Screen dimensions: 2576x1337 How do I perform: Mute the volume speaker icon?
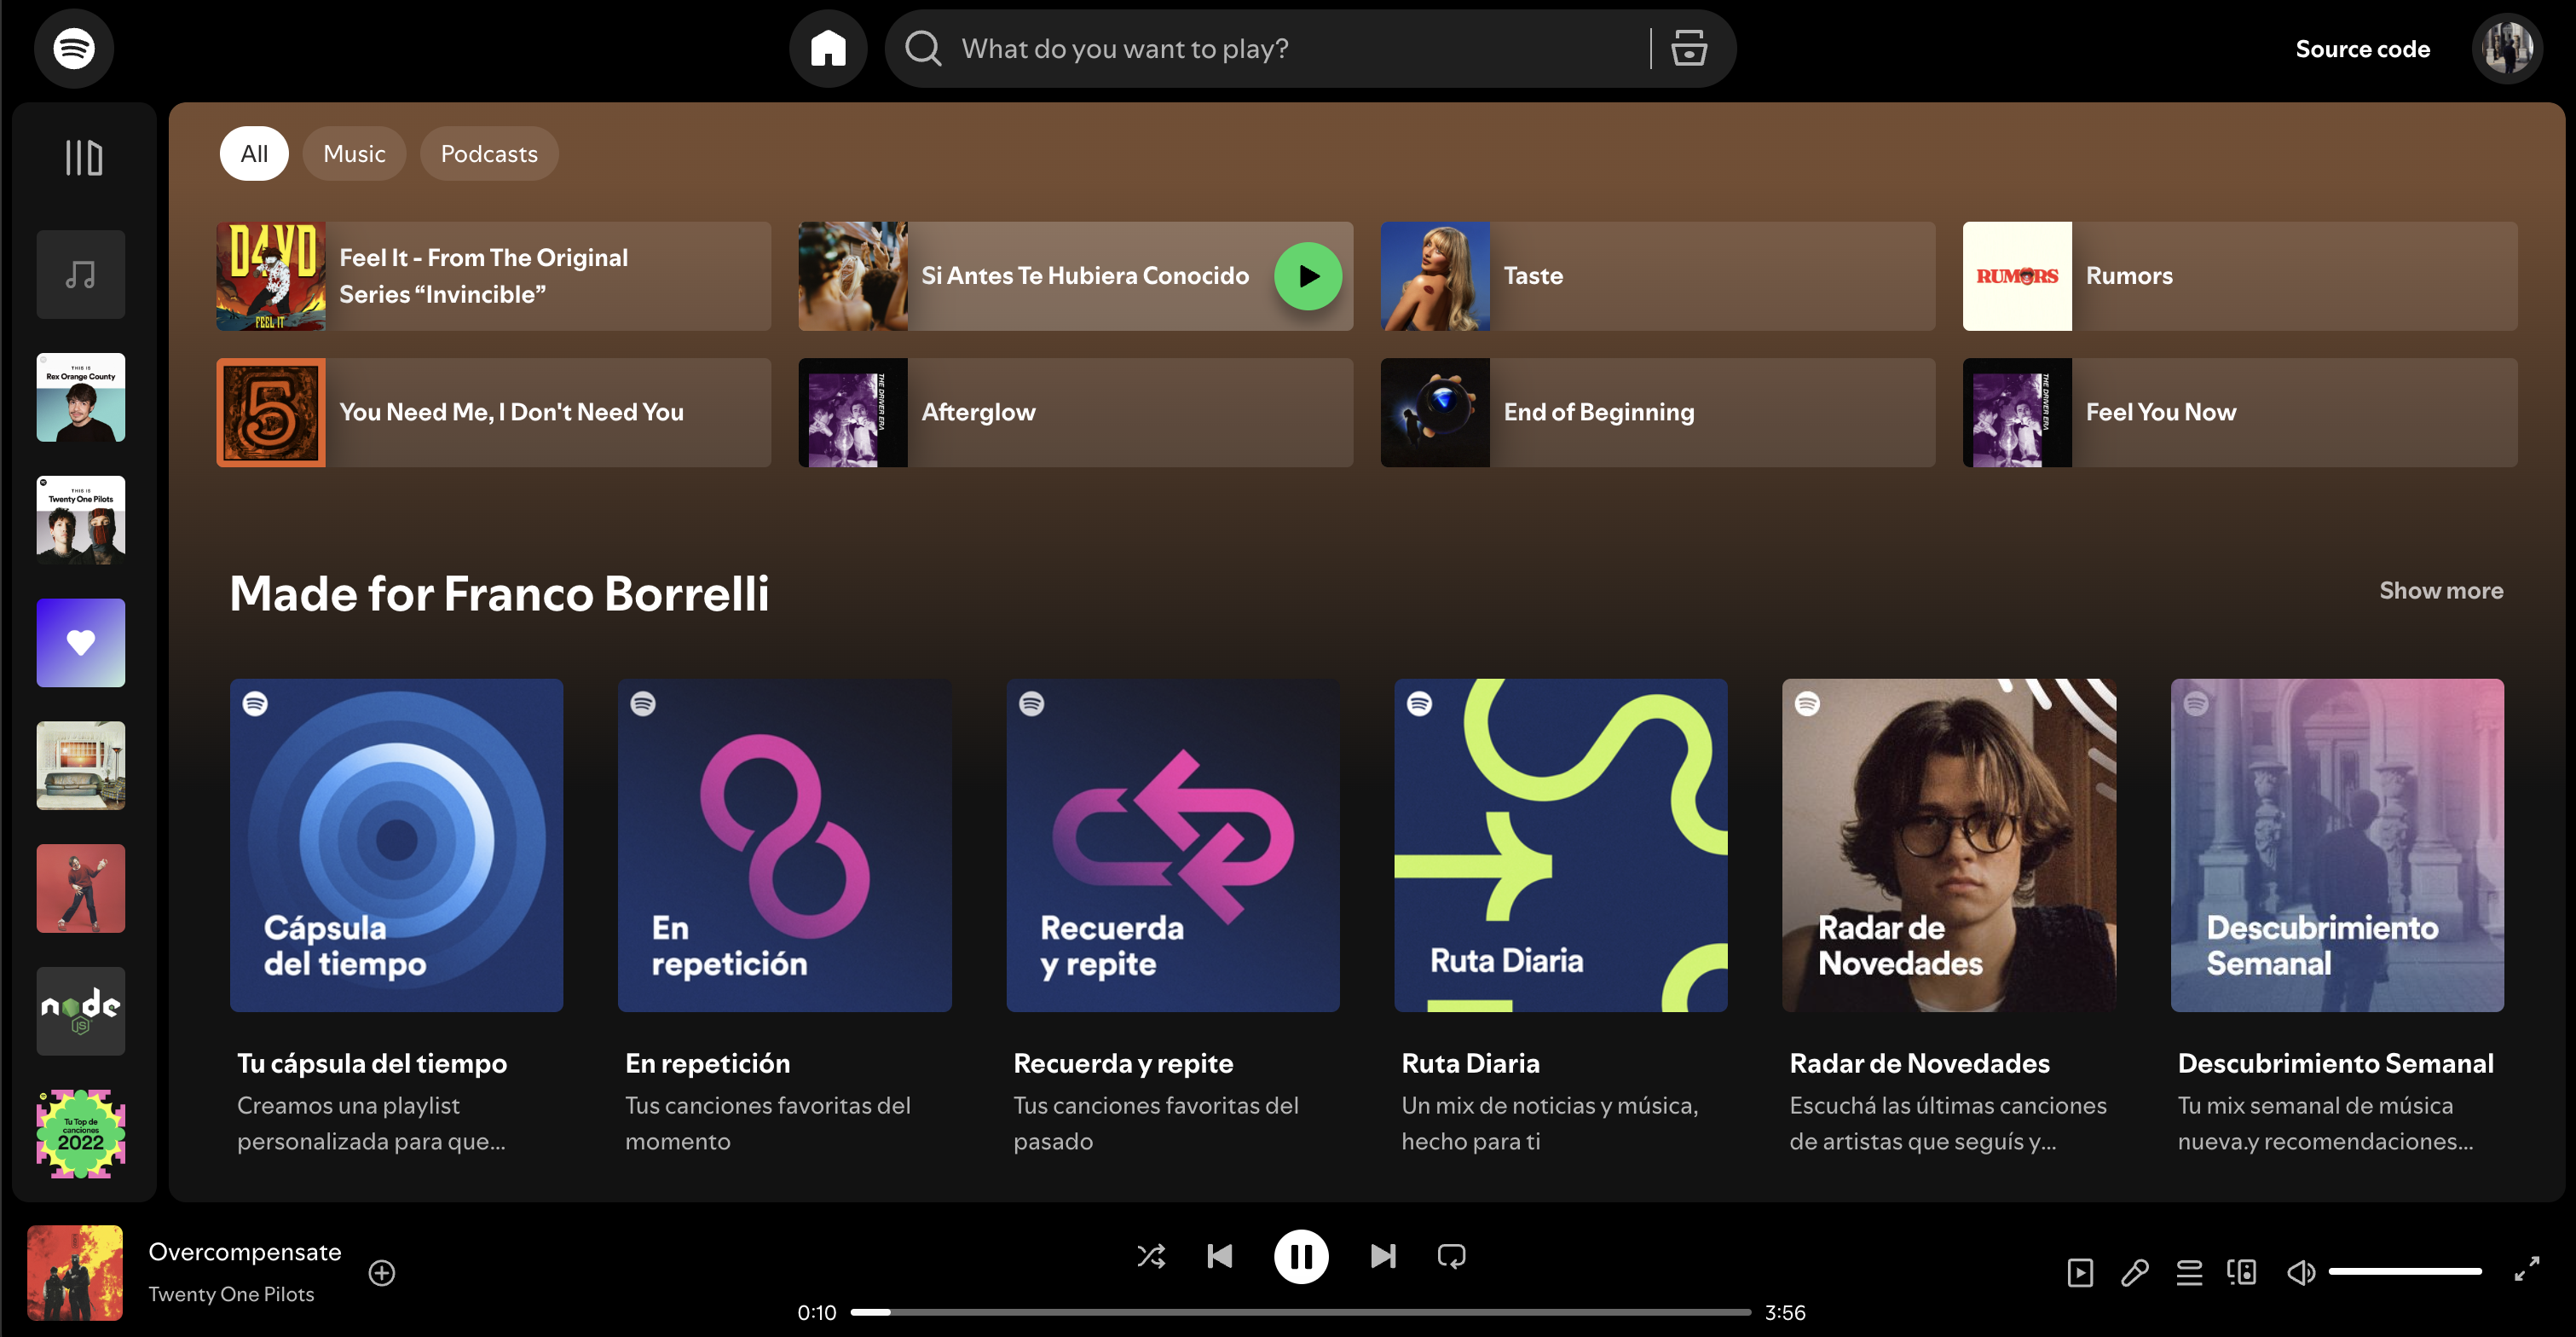click(x=2300, y=1272)
